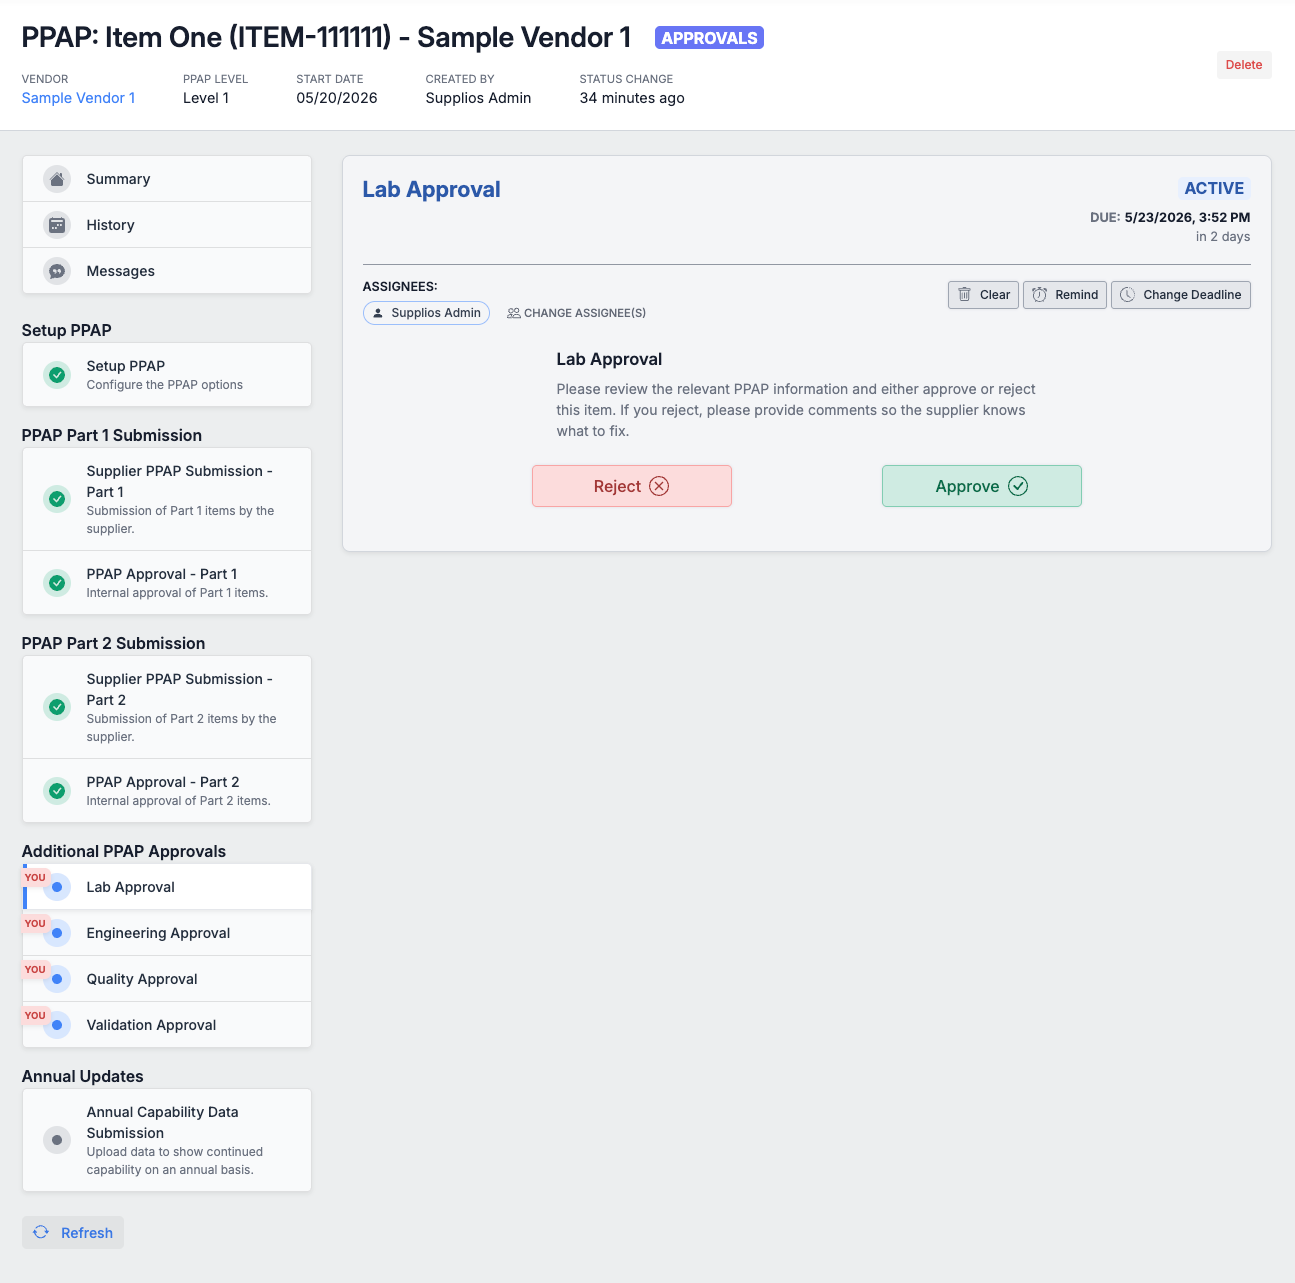The width and height of the screenshot is (1295, 1283).
Task: Select the Lab Approval step label
Action: tap(130, 887)
